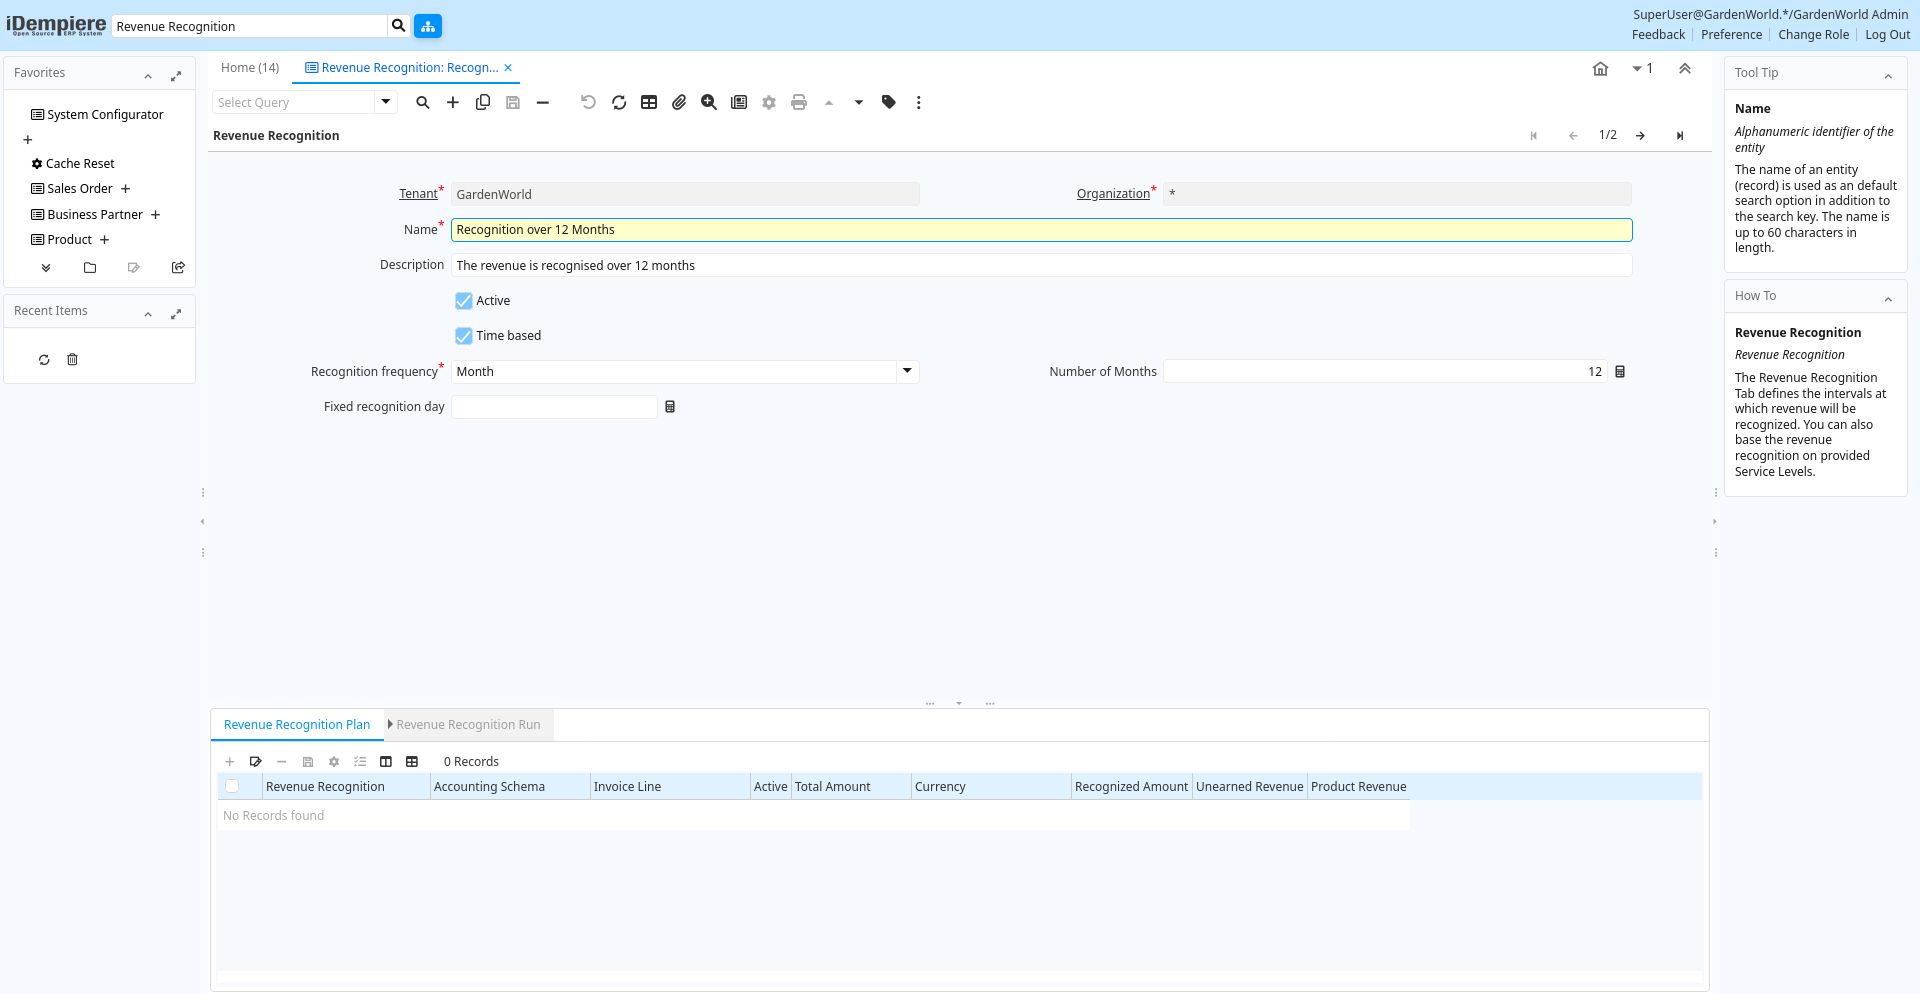Screen dimensions: 1920x994
Task: Click the Print icon in toolbar
Action: [x=799, y=102]
